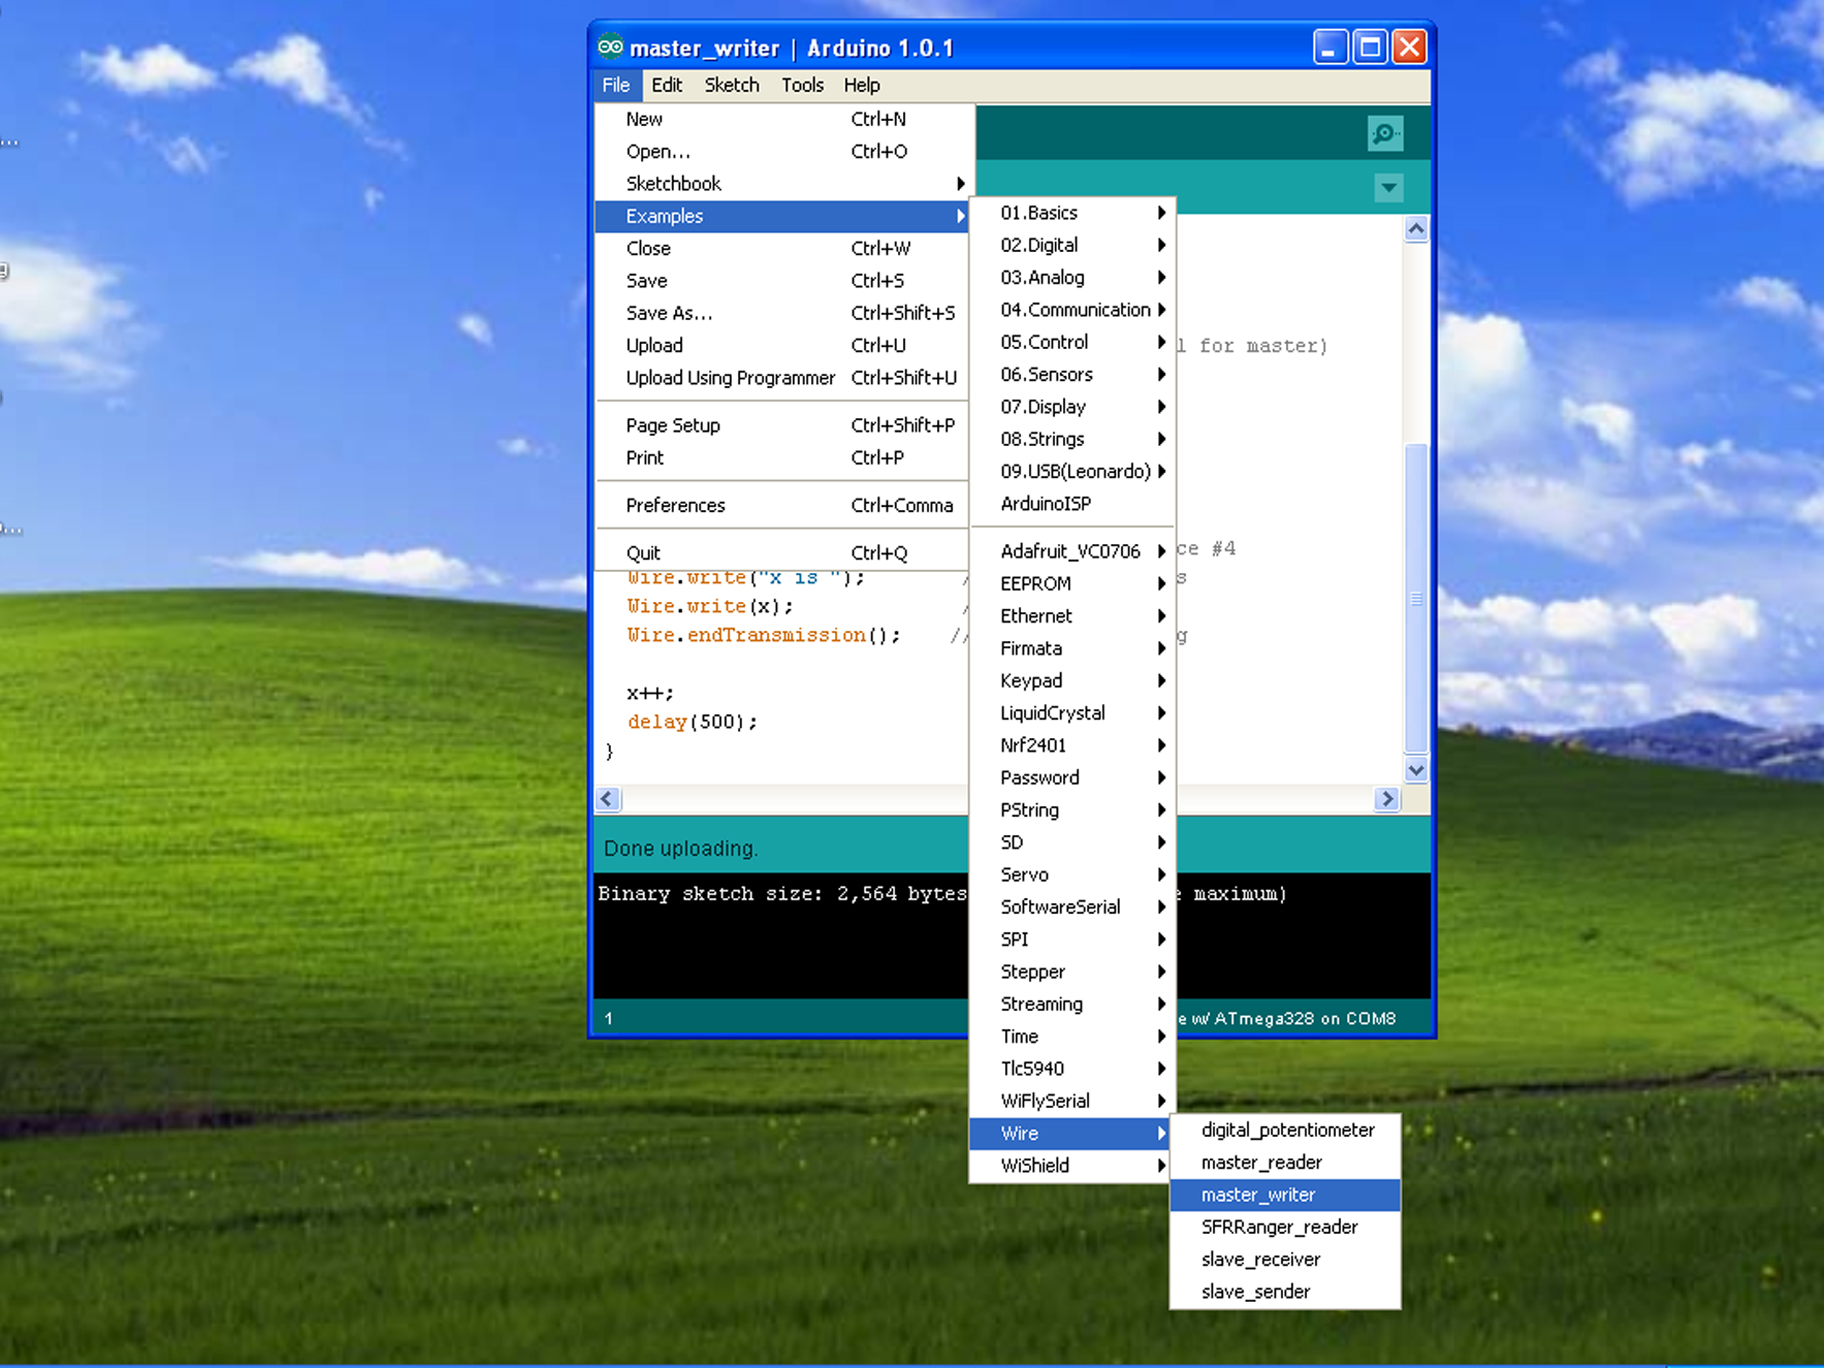Minimize the Arduino window
Image resolution: width=1824 pixels, height=1368 pixels.
coord(1330,47)
